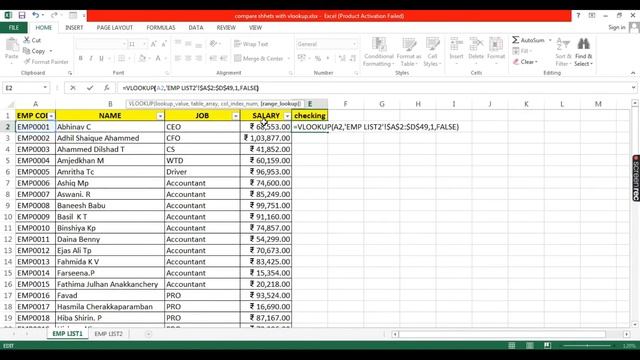
Task: Open the Font Size dropdown
Action: click(x=144, y=44)
